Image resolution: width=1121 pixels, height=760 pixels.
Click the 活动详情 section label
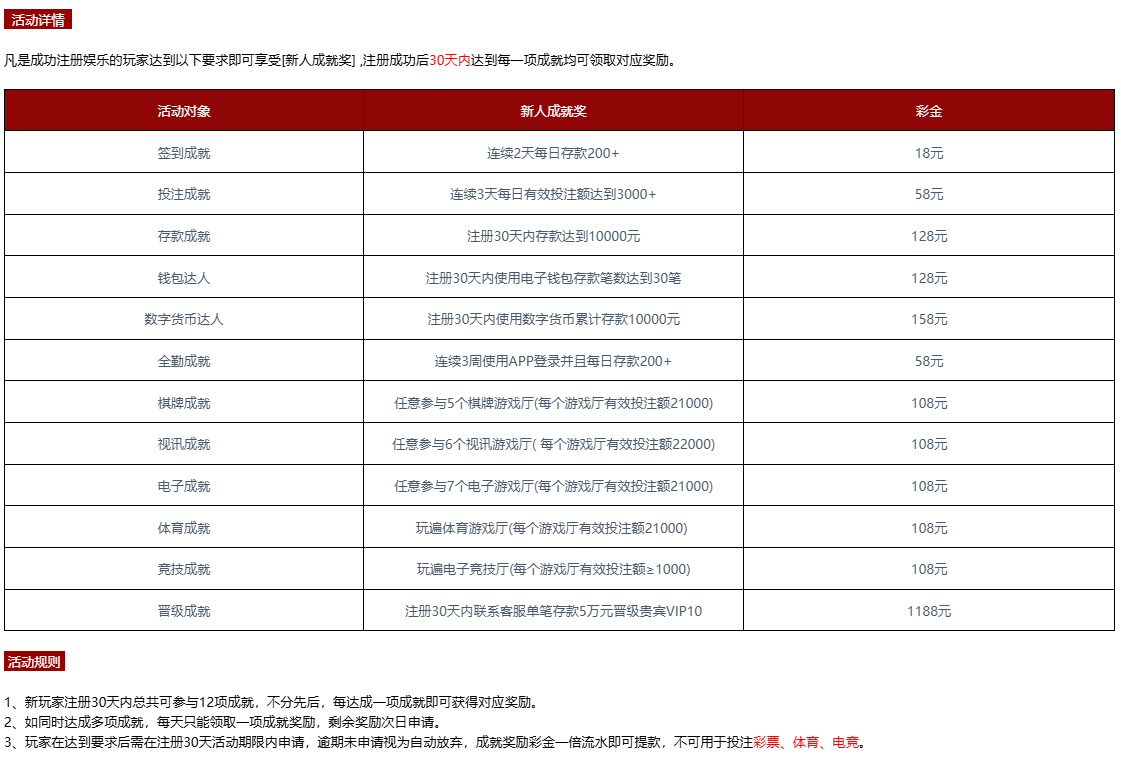click(x=38, y=20)
